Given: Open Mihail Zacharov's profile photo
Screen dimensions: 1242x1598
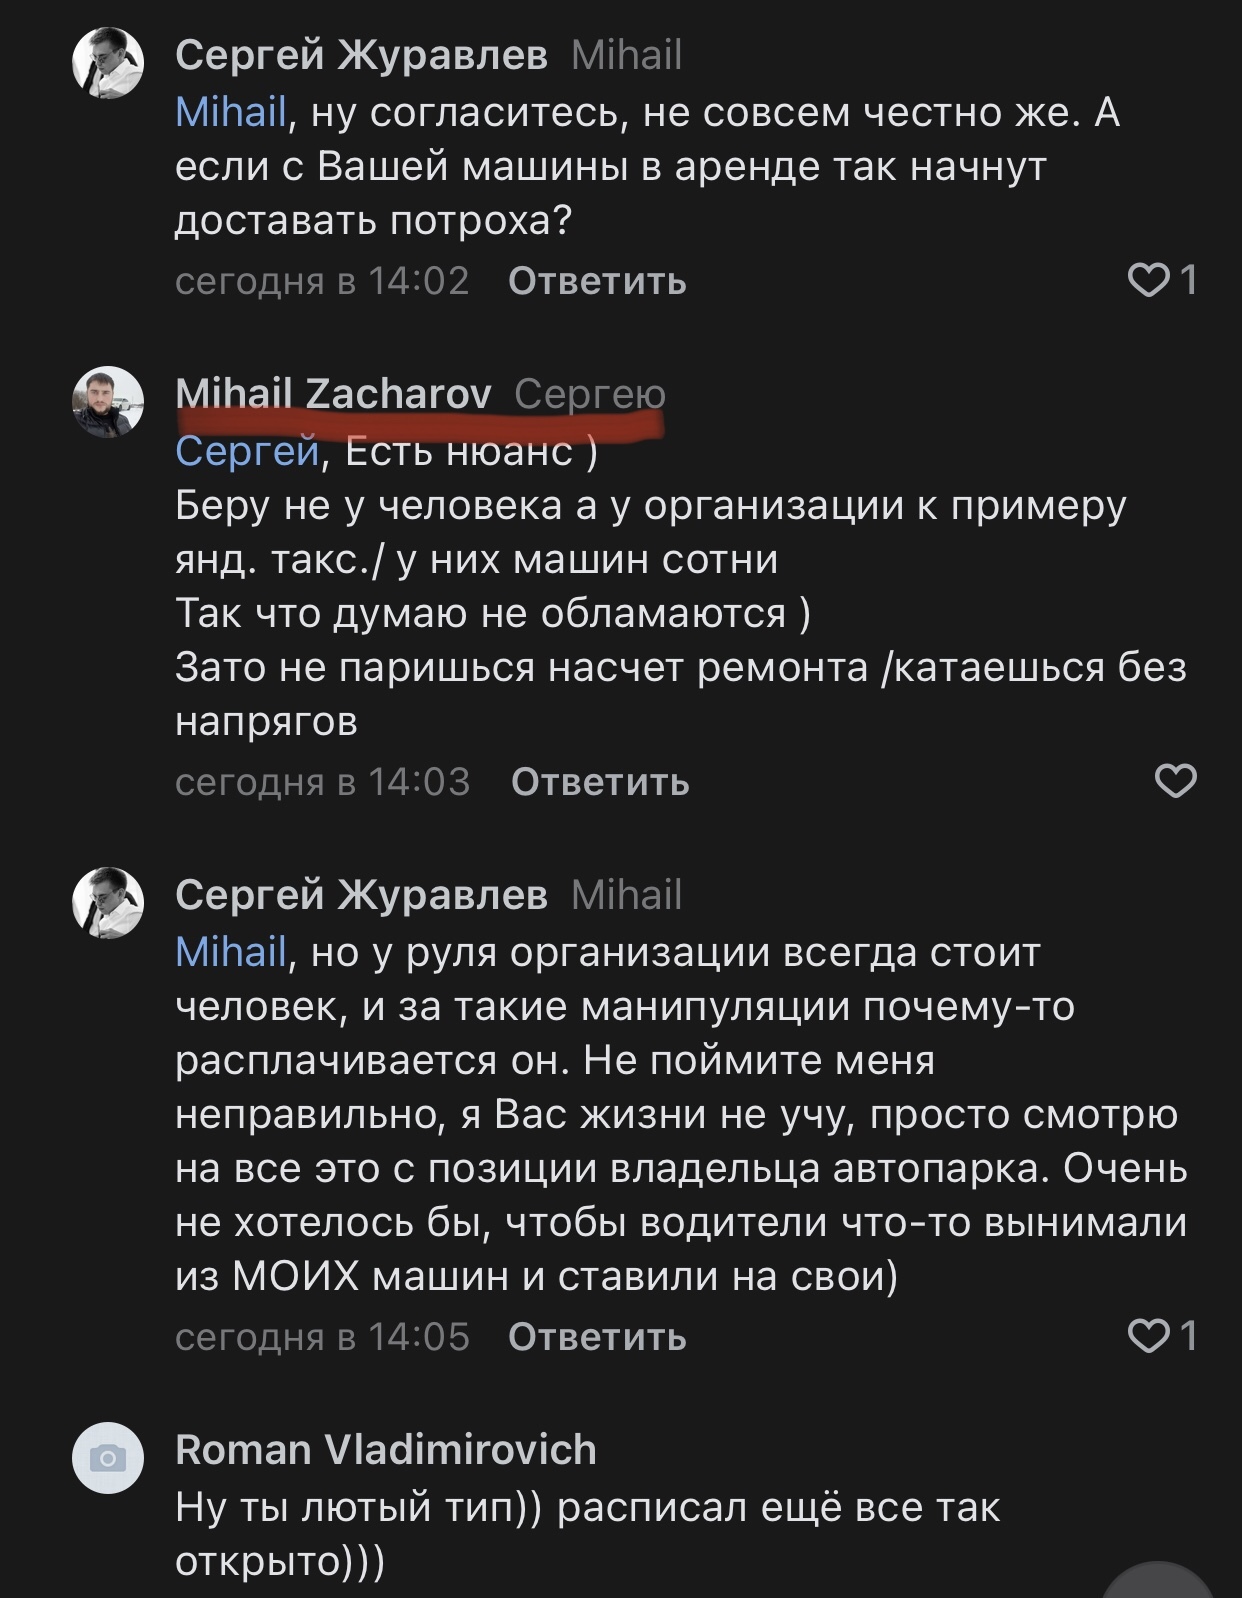Looking at the screenshot, I should (108, 402).
